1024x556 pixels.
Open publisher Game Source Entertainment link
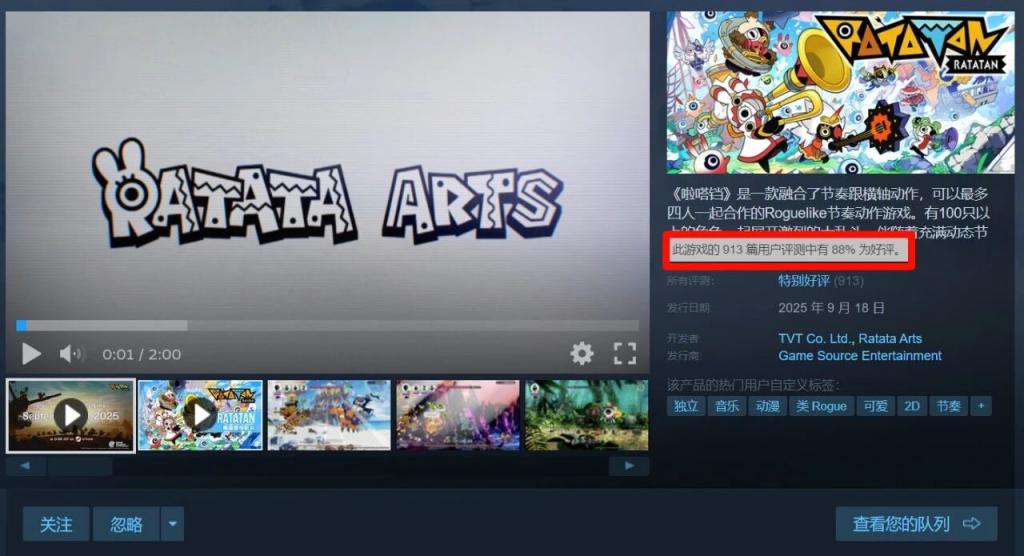pyautogui.click(x=859, y=355)
